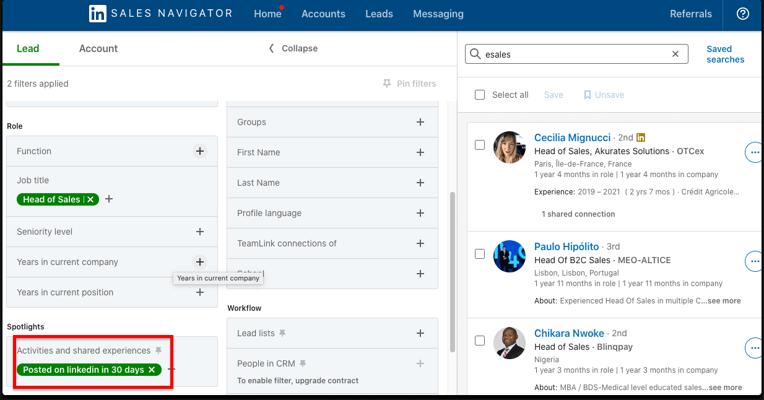Clear the search field with X icon
The height and width of the screenshot is (400, 764).
coord(675,54)
